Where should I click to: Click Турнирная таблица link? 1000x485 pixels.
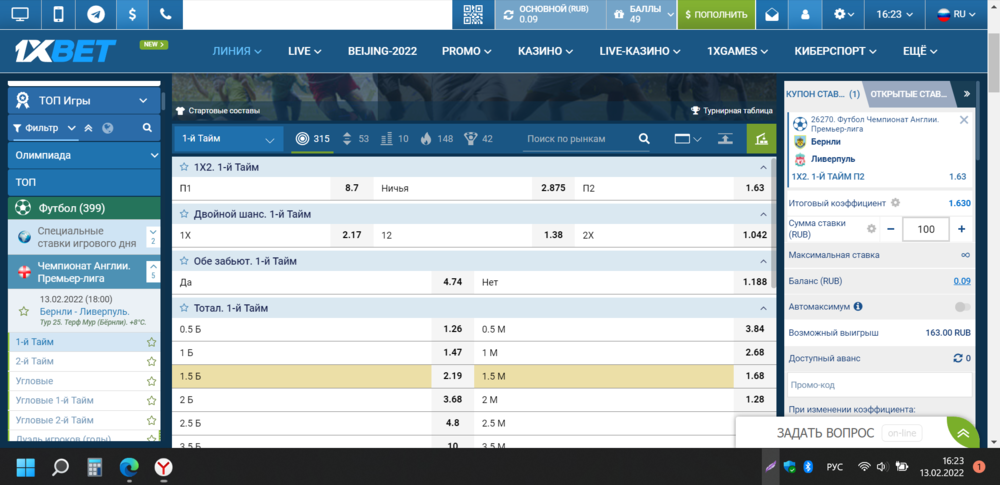click(732, 110)
